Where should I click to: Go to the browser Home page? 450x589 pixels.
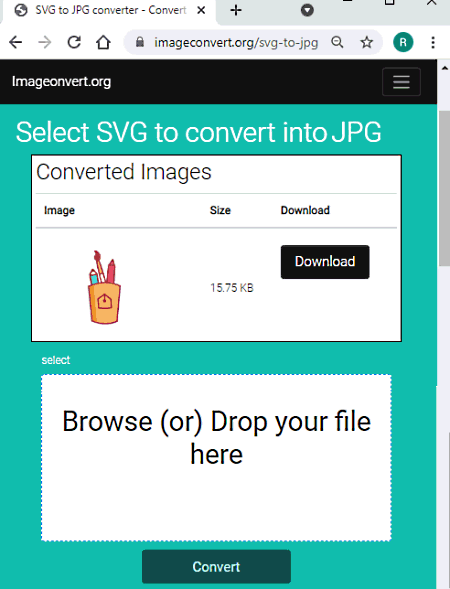pyautogui.click(x=103, y=42)
